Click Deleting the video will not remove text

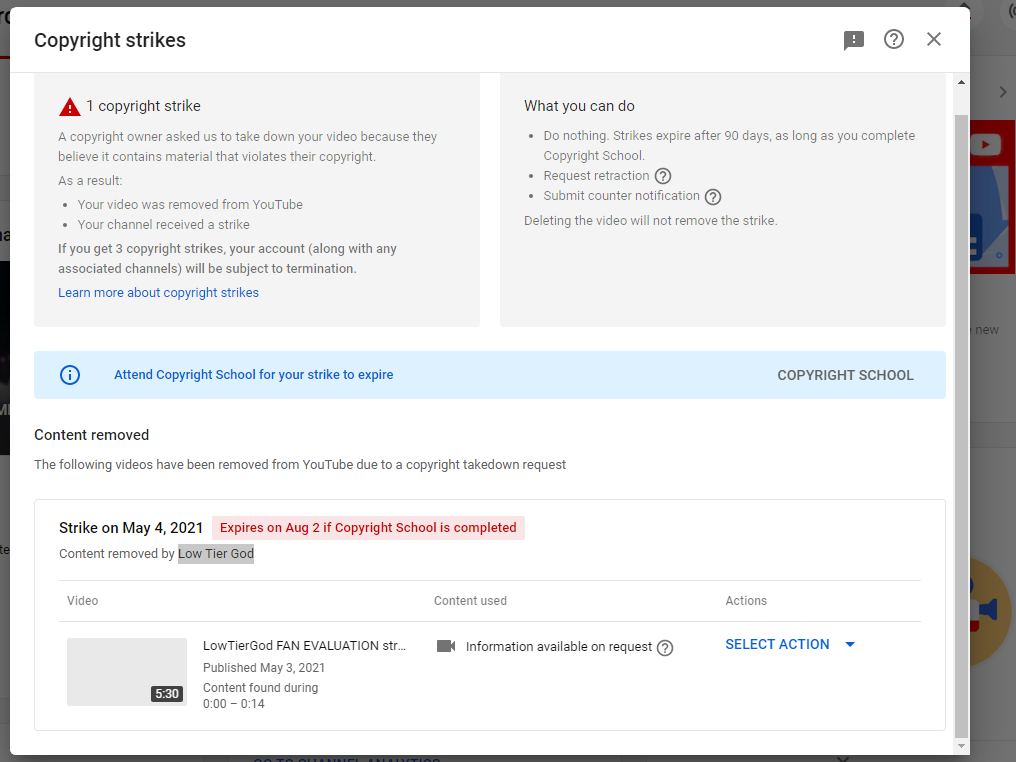point(651,221)
